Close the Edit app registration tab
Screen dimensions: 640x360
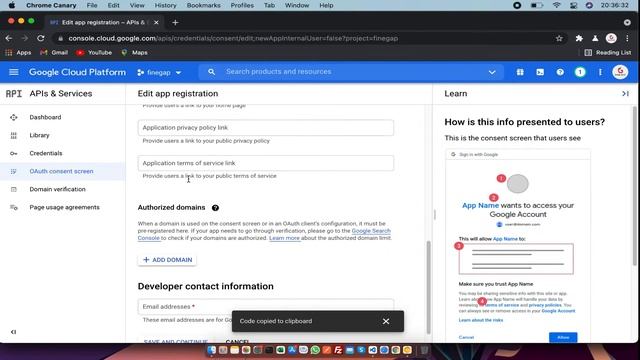pyautogui.click(x=156, y=22)
